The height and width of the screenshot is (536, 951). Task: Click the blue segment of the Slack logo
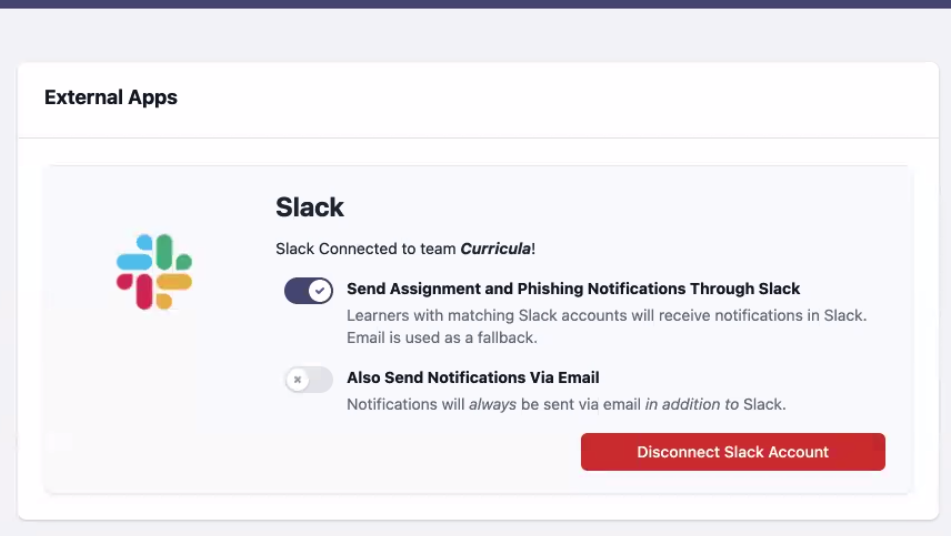[x=136, y=255]
